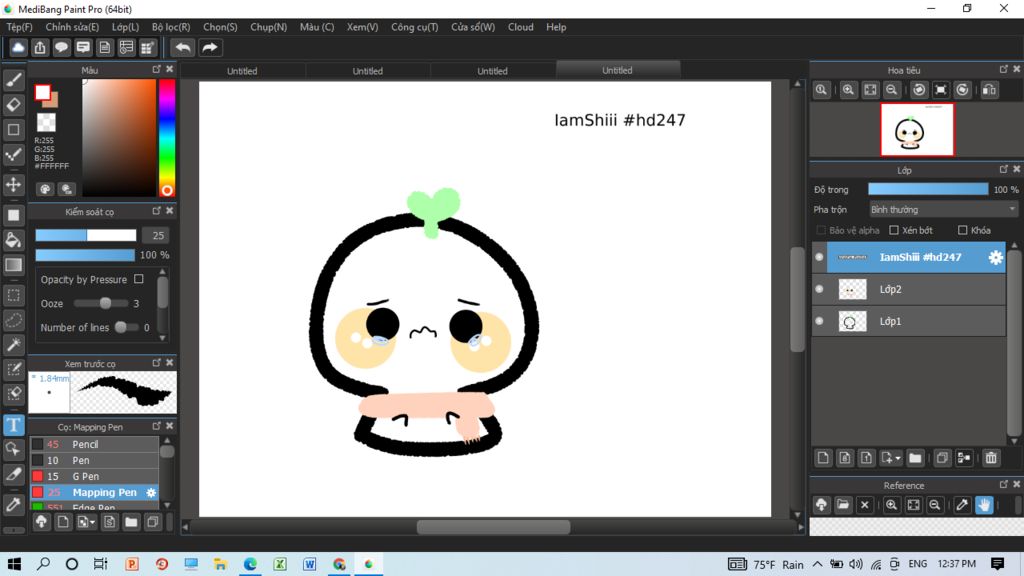Viewport: 1024px width, 576px height.
Task: Switch to the first Untitled tab
Action: pos(242,71)
